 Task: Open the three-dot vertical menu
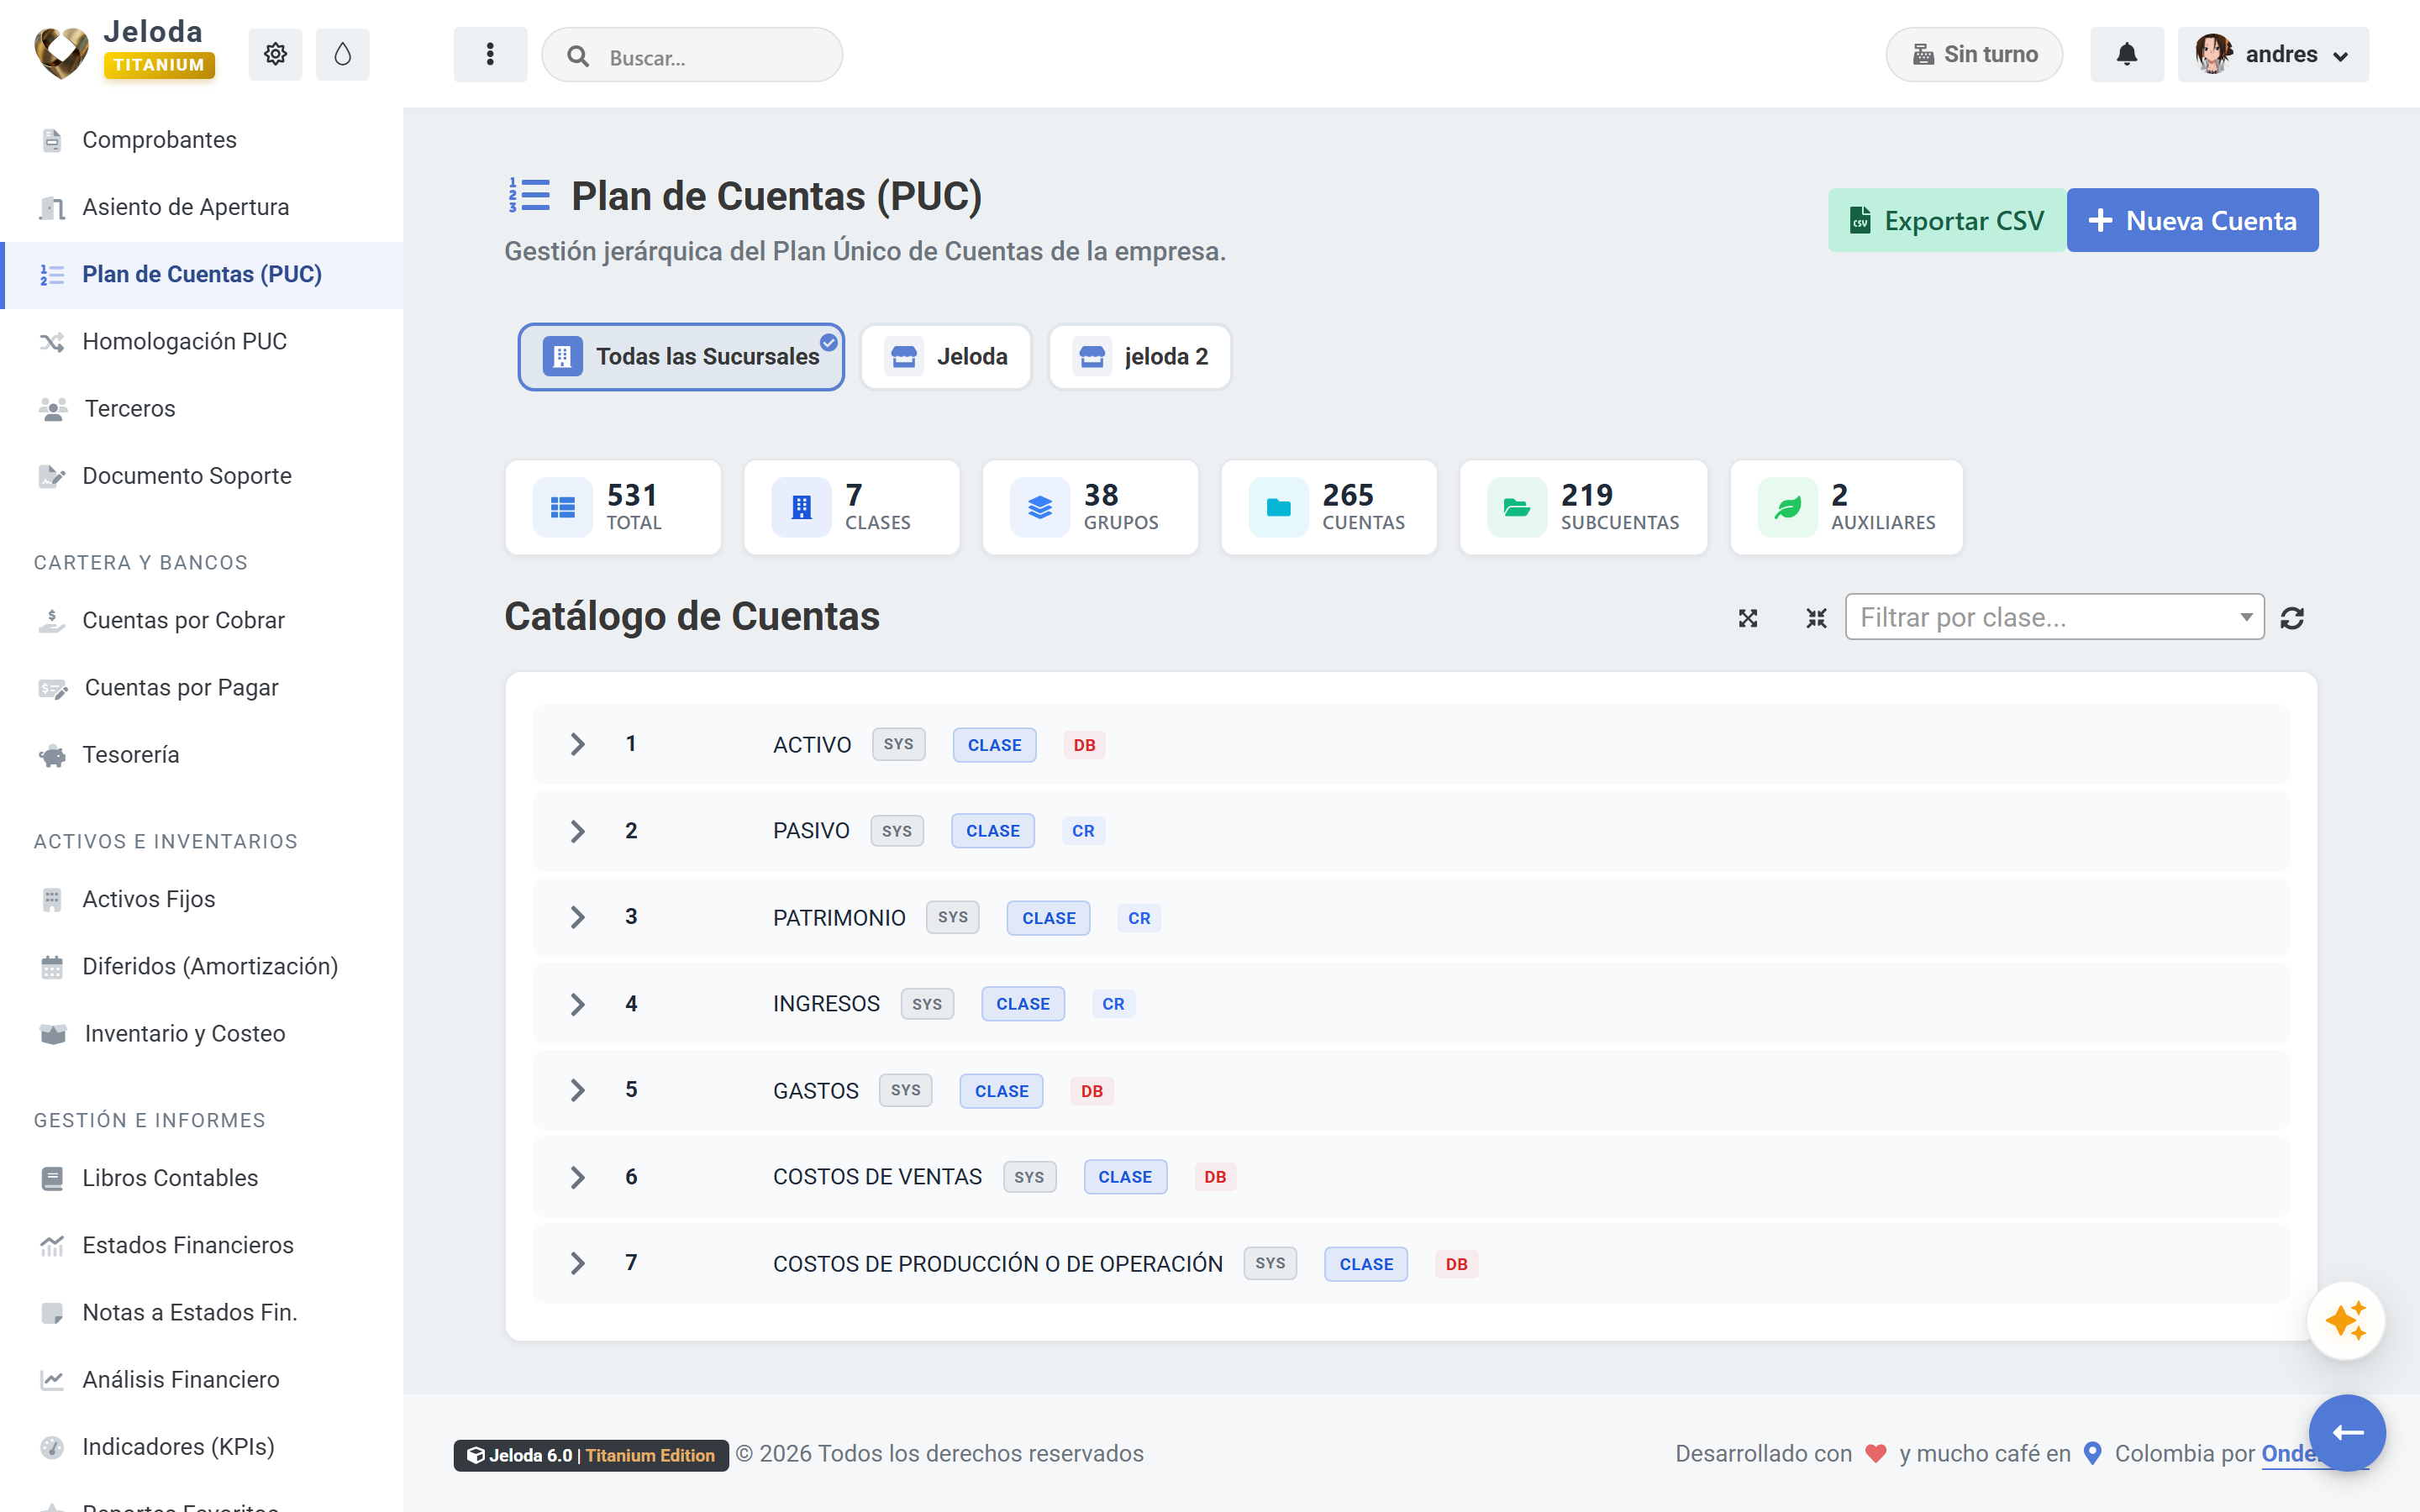point(490,54)
